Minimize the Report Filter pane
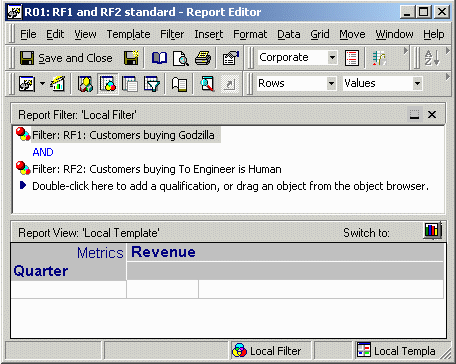 coord(414,114)
